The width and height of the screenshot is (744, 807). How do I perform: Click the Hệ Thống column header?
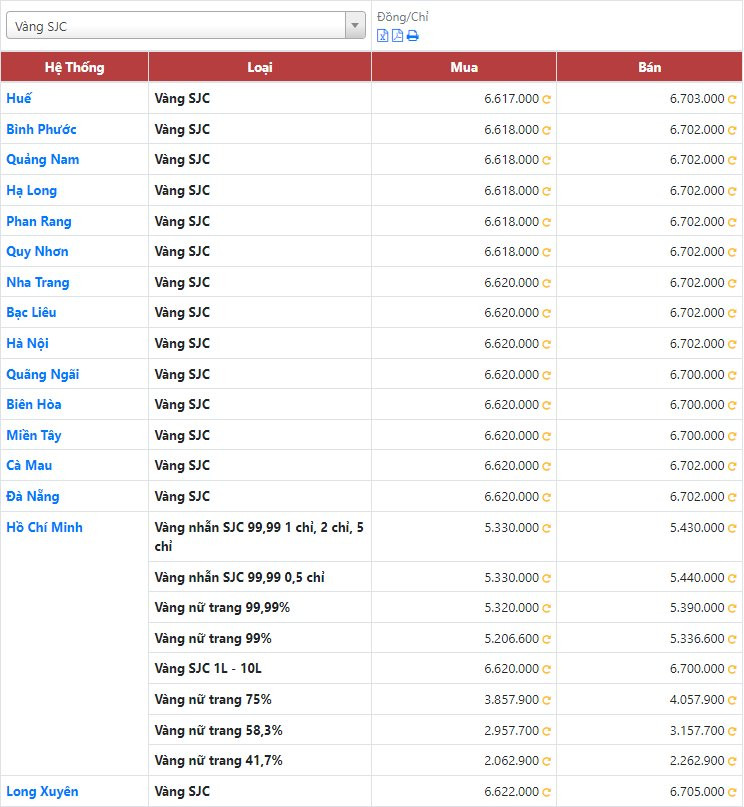click(75, 67)
